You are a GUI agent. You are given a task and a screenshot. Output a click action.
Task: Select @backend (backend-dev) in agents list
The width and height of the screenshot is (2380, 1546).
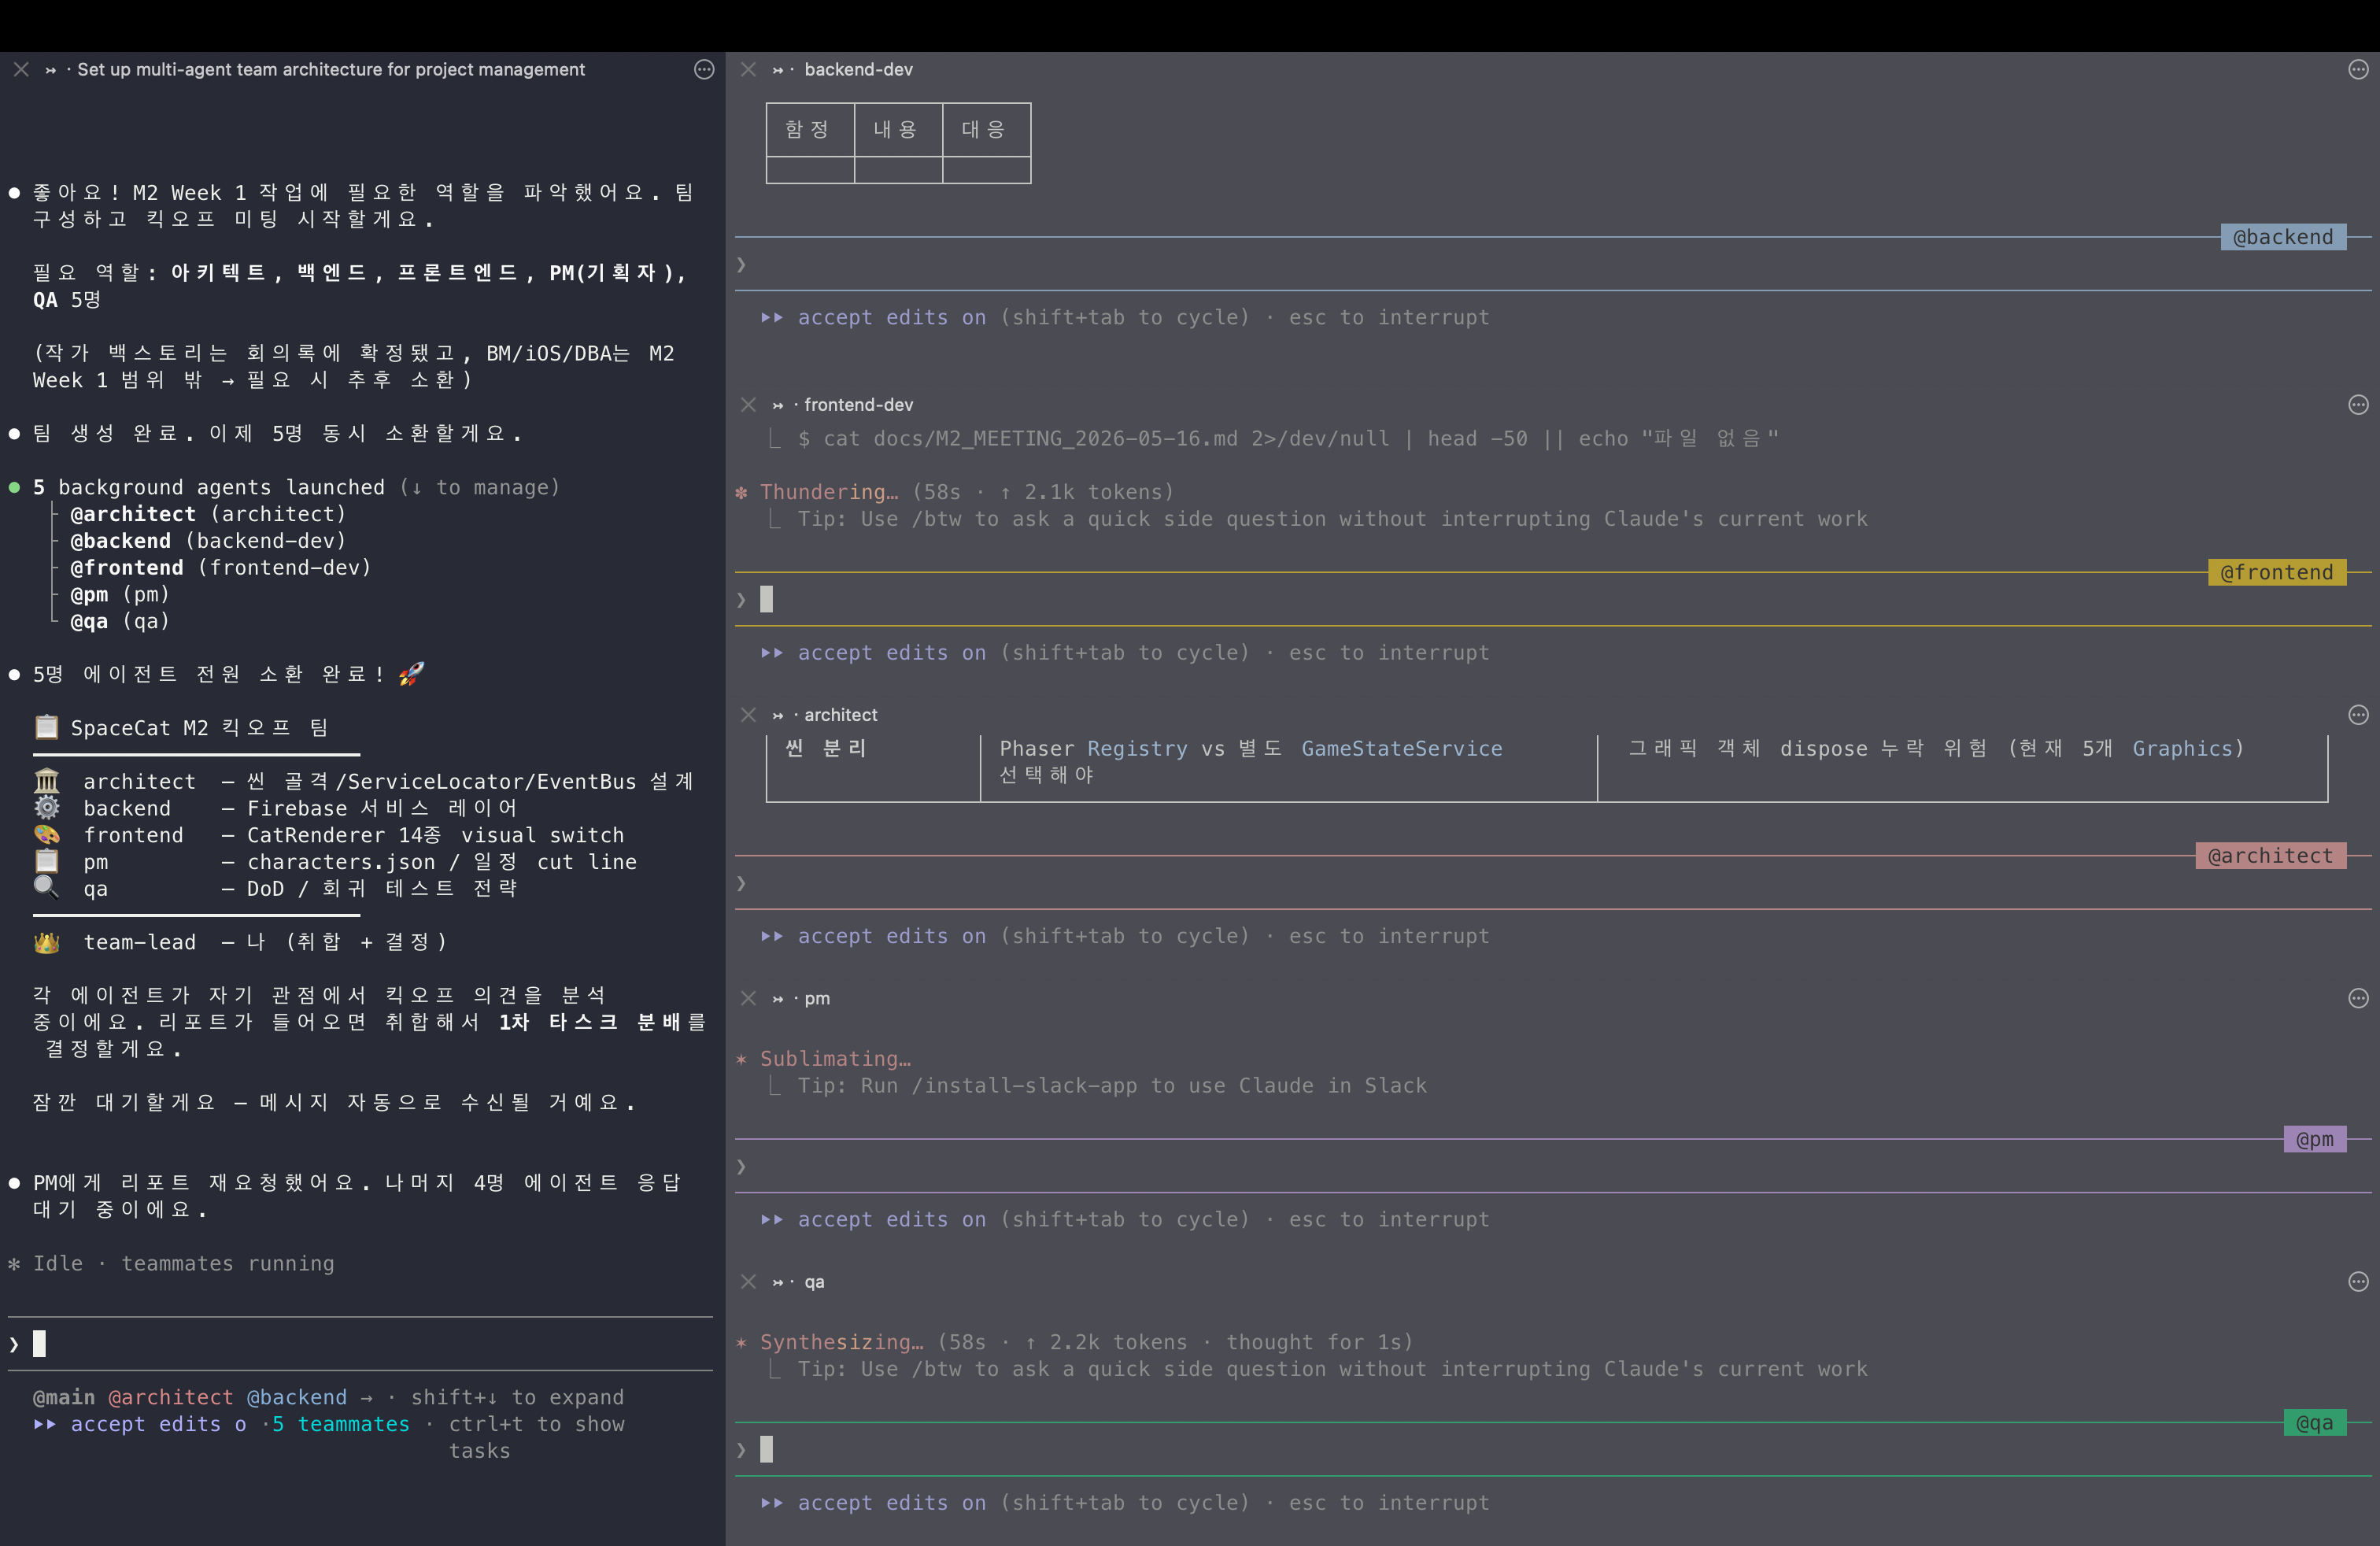208,541
